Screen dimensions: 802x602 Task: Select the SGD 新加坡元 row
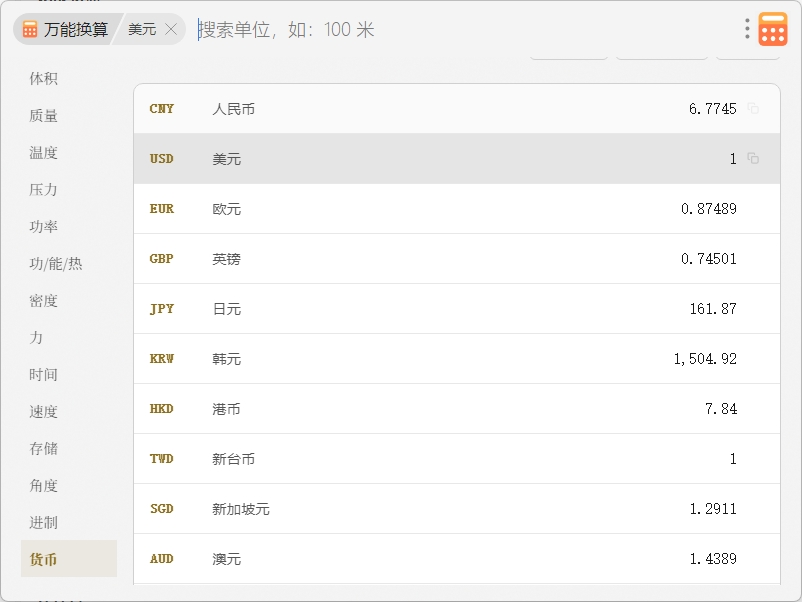pyautogui.click(x=457, y=509)
